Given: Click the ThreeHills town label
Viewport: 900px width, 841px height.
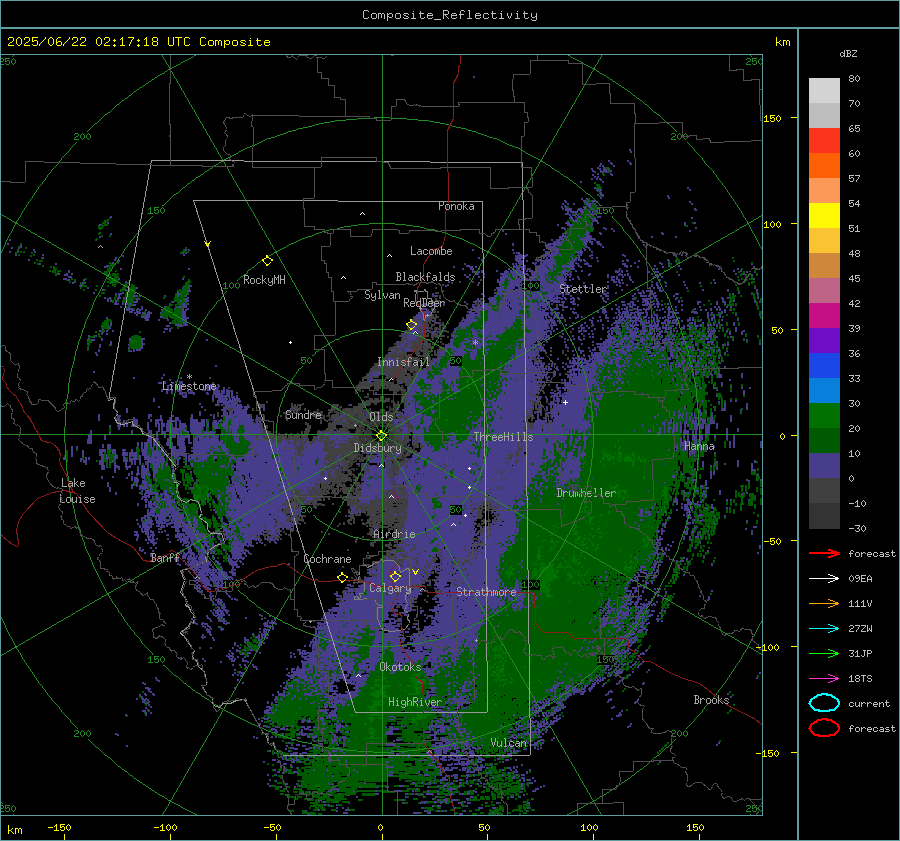Looking at the screenshot, I should point(503,437).
